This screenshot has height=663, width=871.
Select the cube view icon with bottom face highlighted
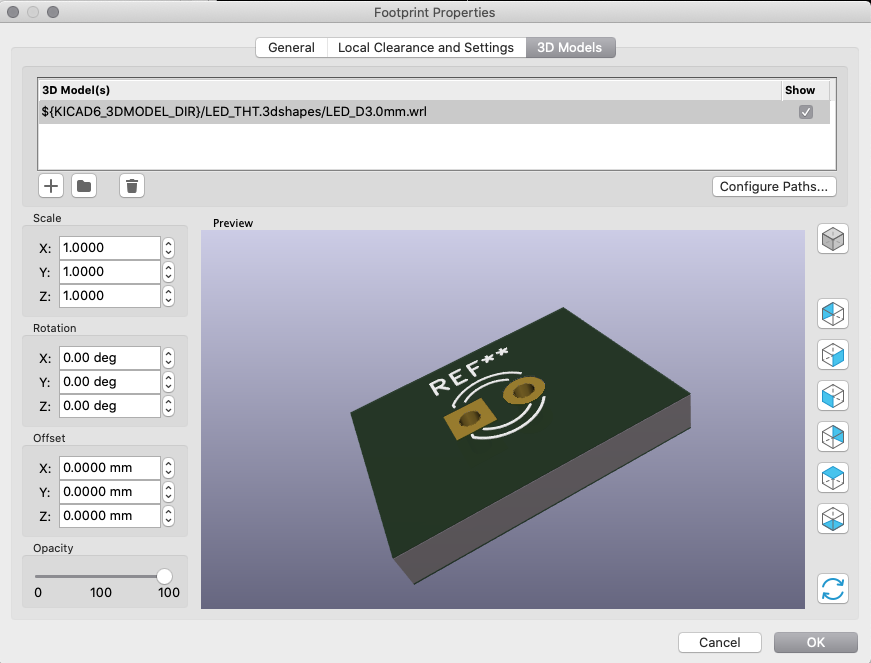pyautogui.click(x=833, y=518)
